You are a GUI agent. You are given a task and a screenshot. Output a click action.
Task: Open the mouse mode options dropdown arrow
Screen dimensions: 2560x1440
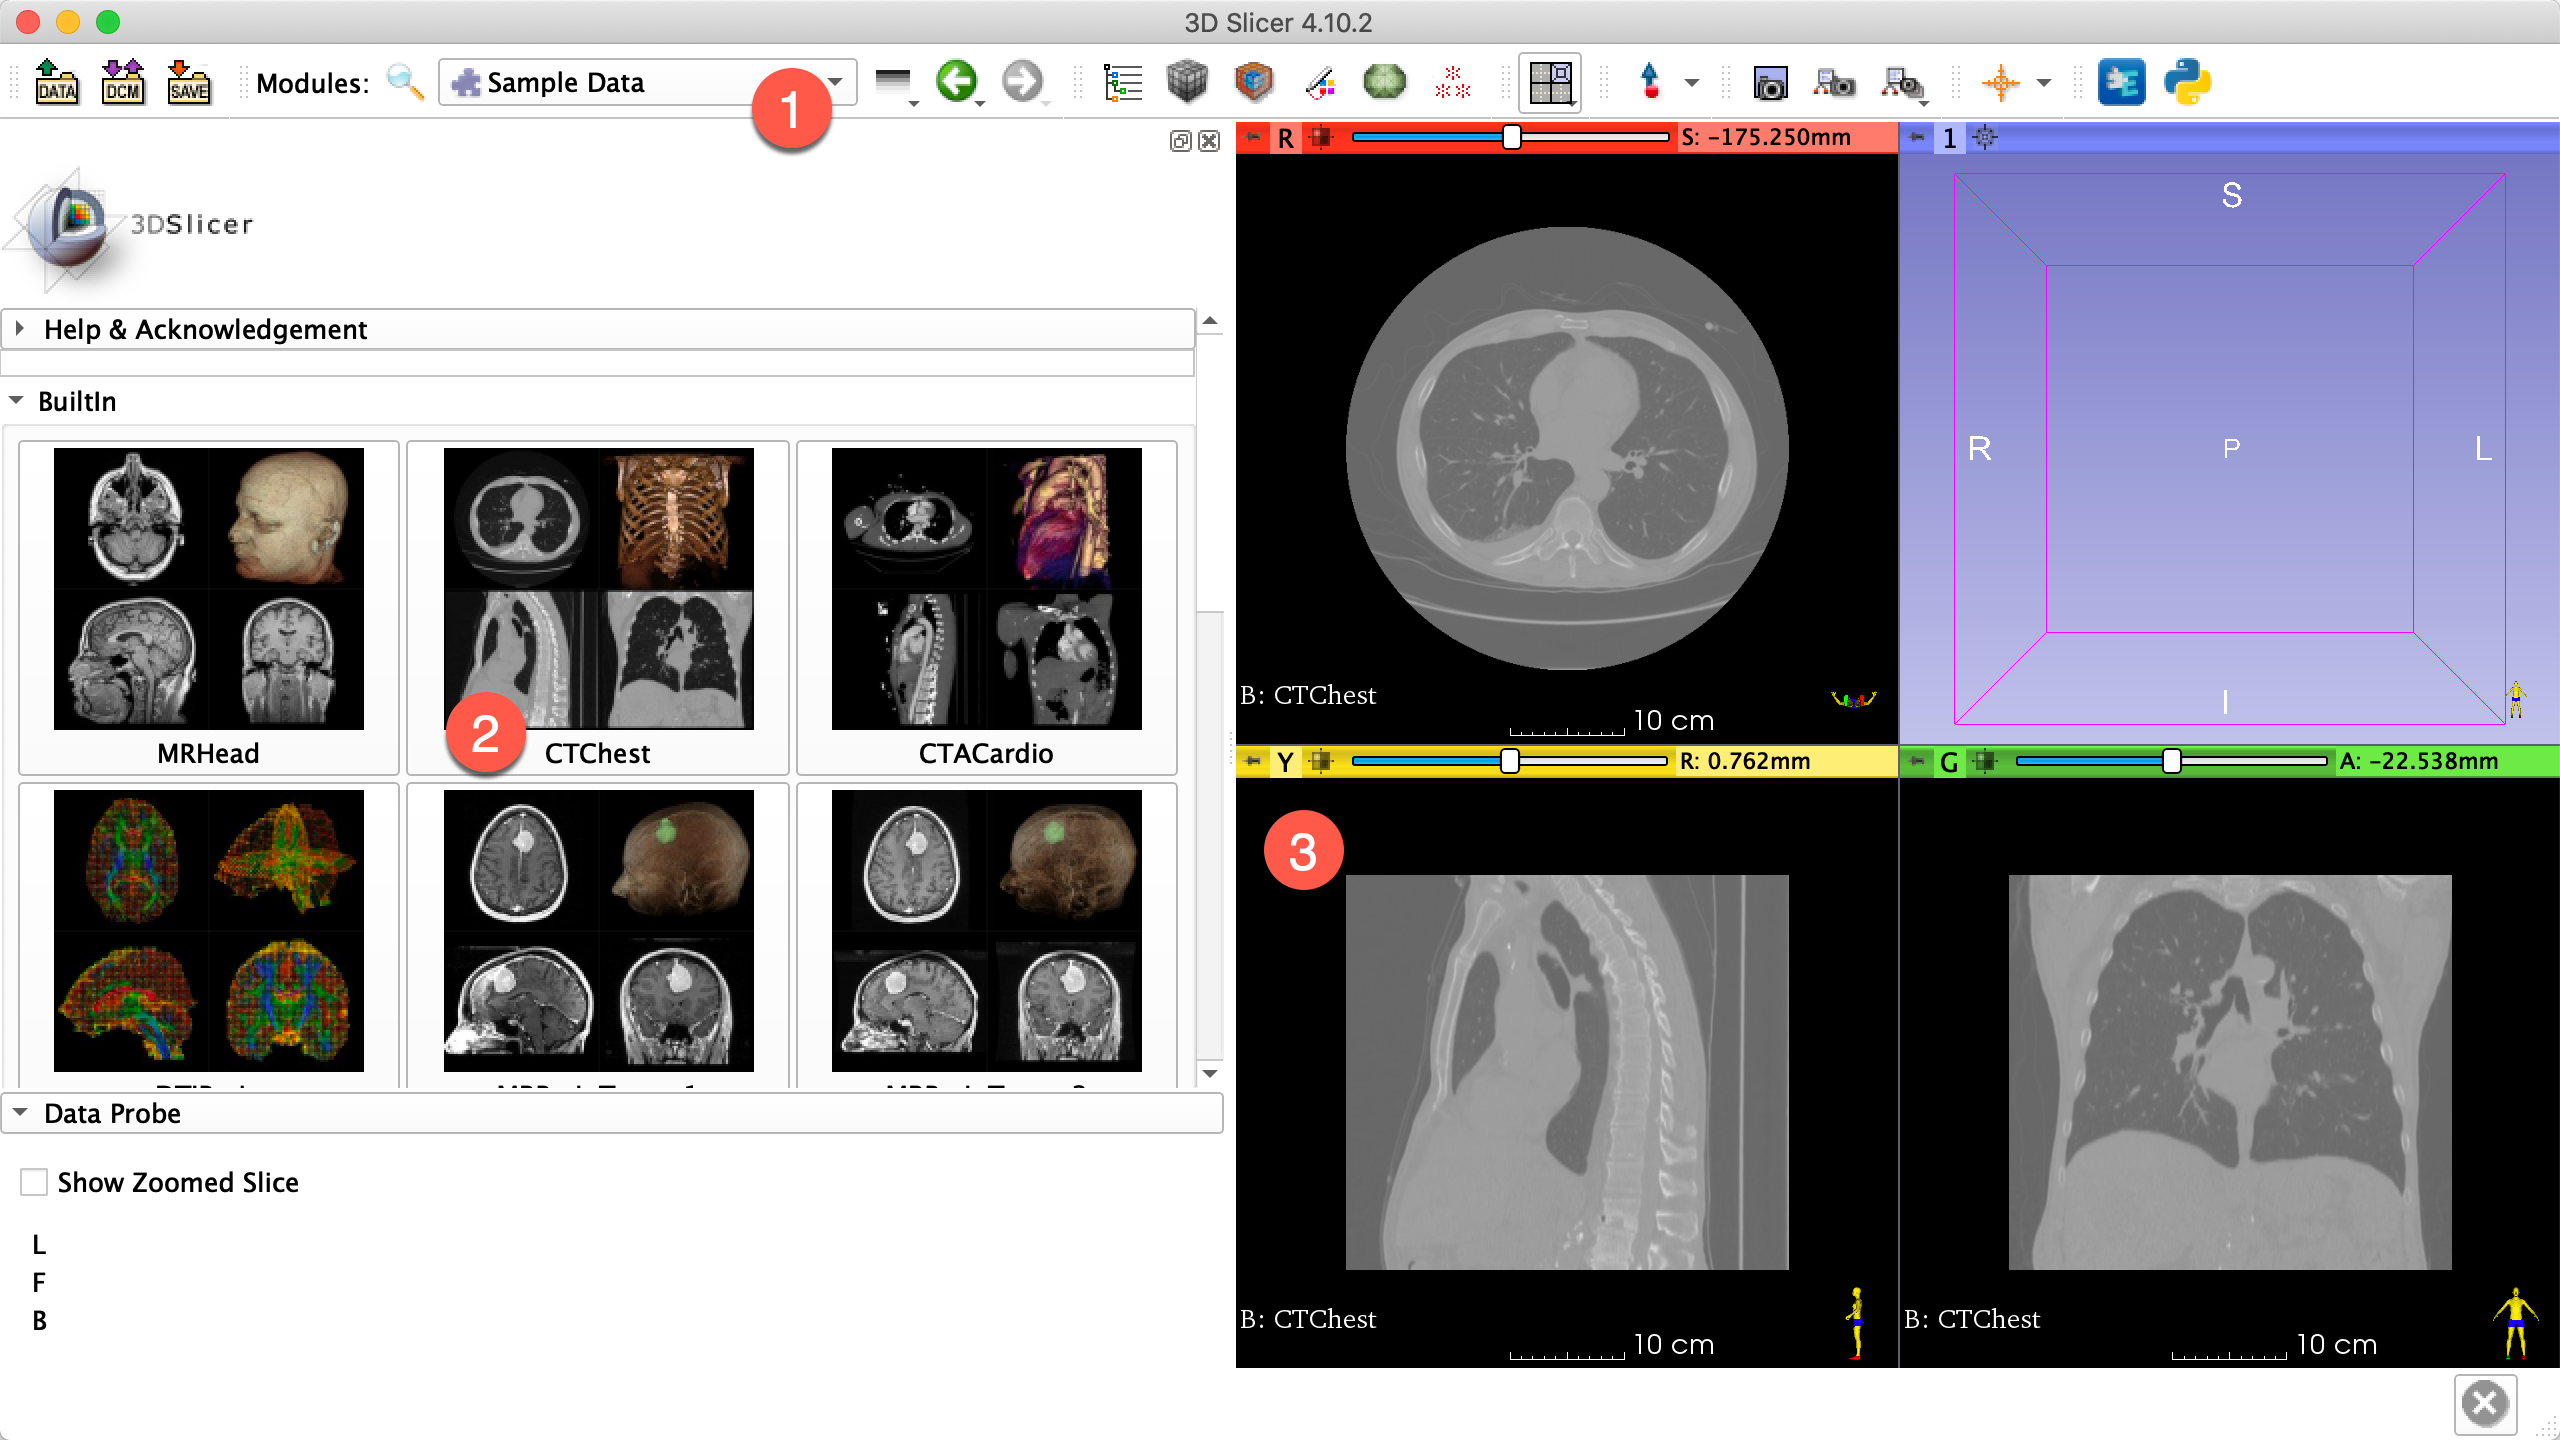(x=1692, y=83)
